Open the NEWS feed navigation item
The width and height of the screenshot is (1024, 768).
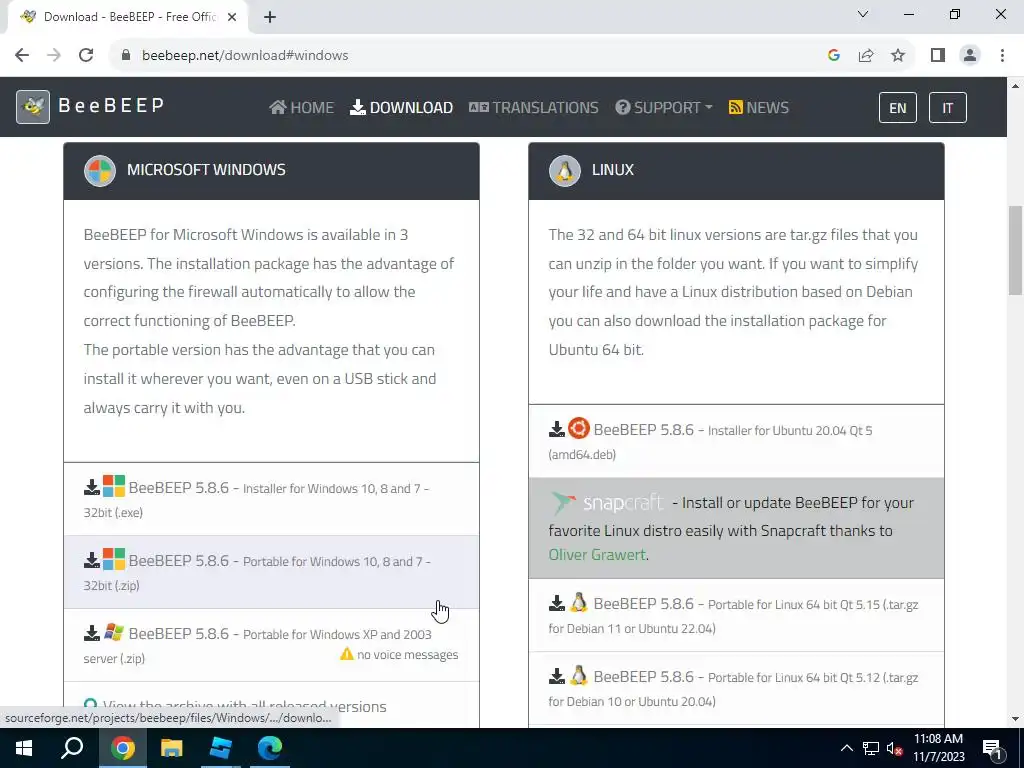click(758, 107)
